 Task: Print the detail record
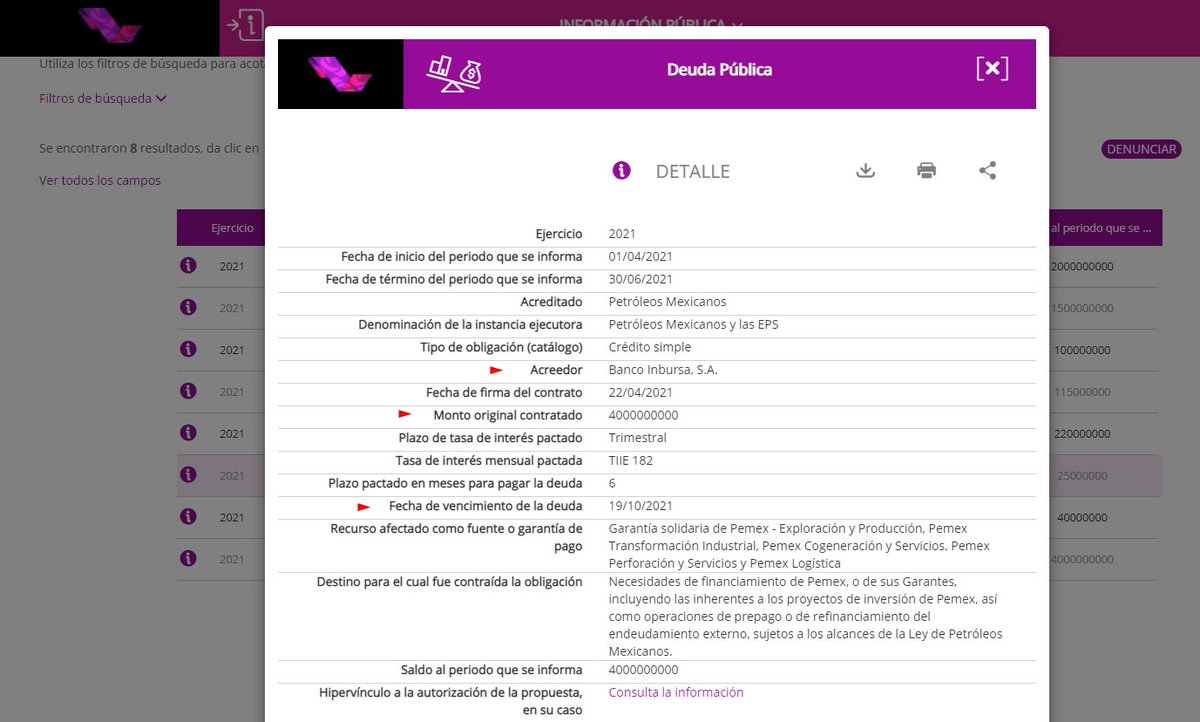(x=927, y=170)
